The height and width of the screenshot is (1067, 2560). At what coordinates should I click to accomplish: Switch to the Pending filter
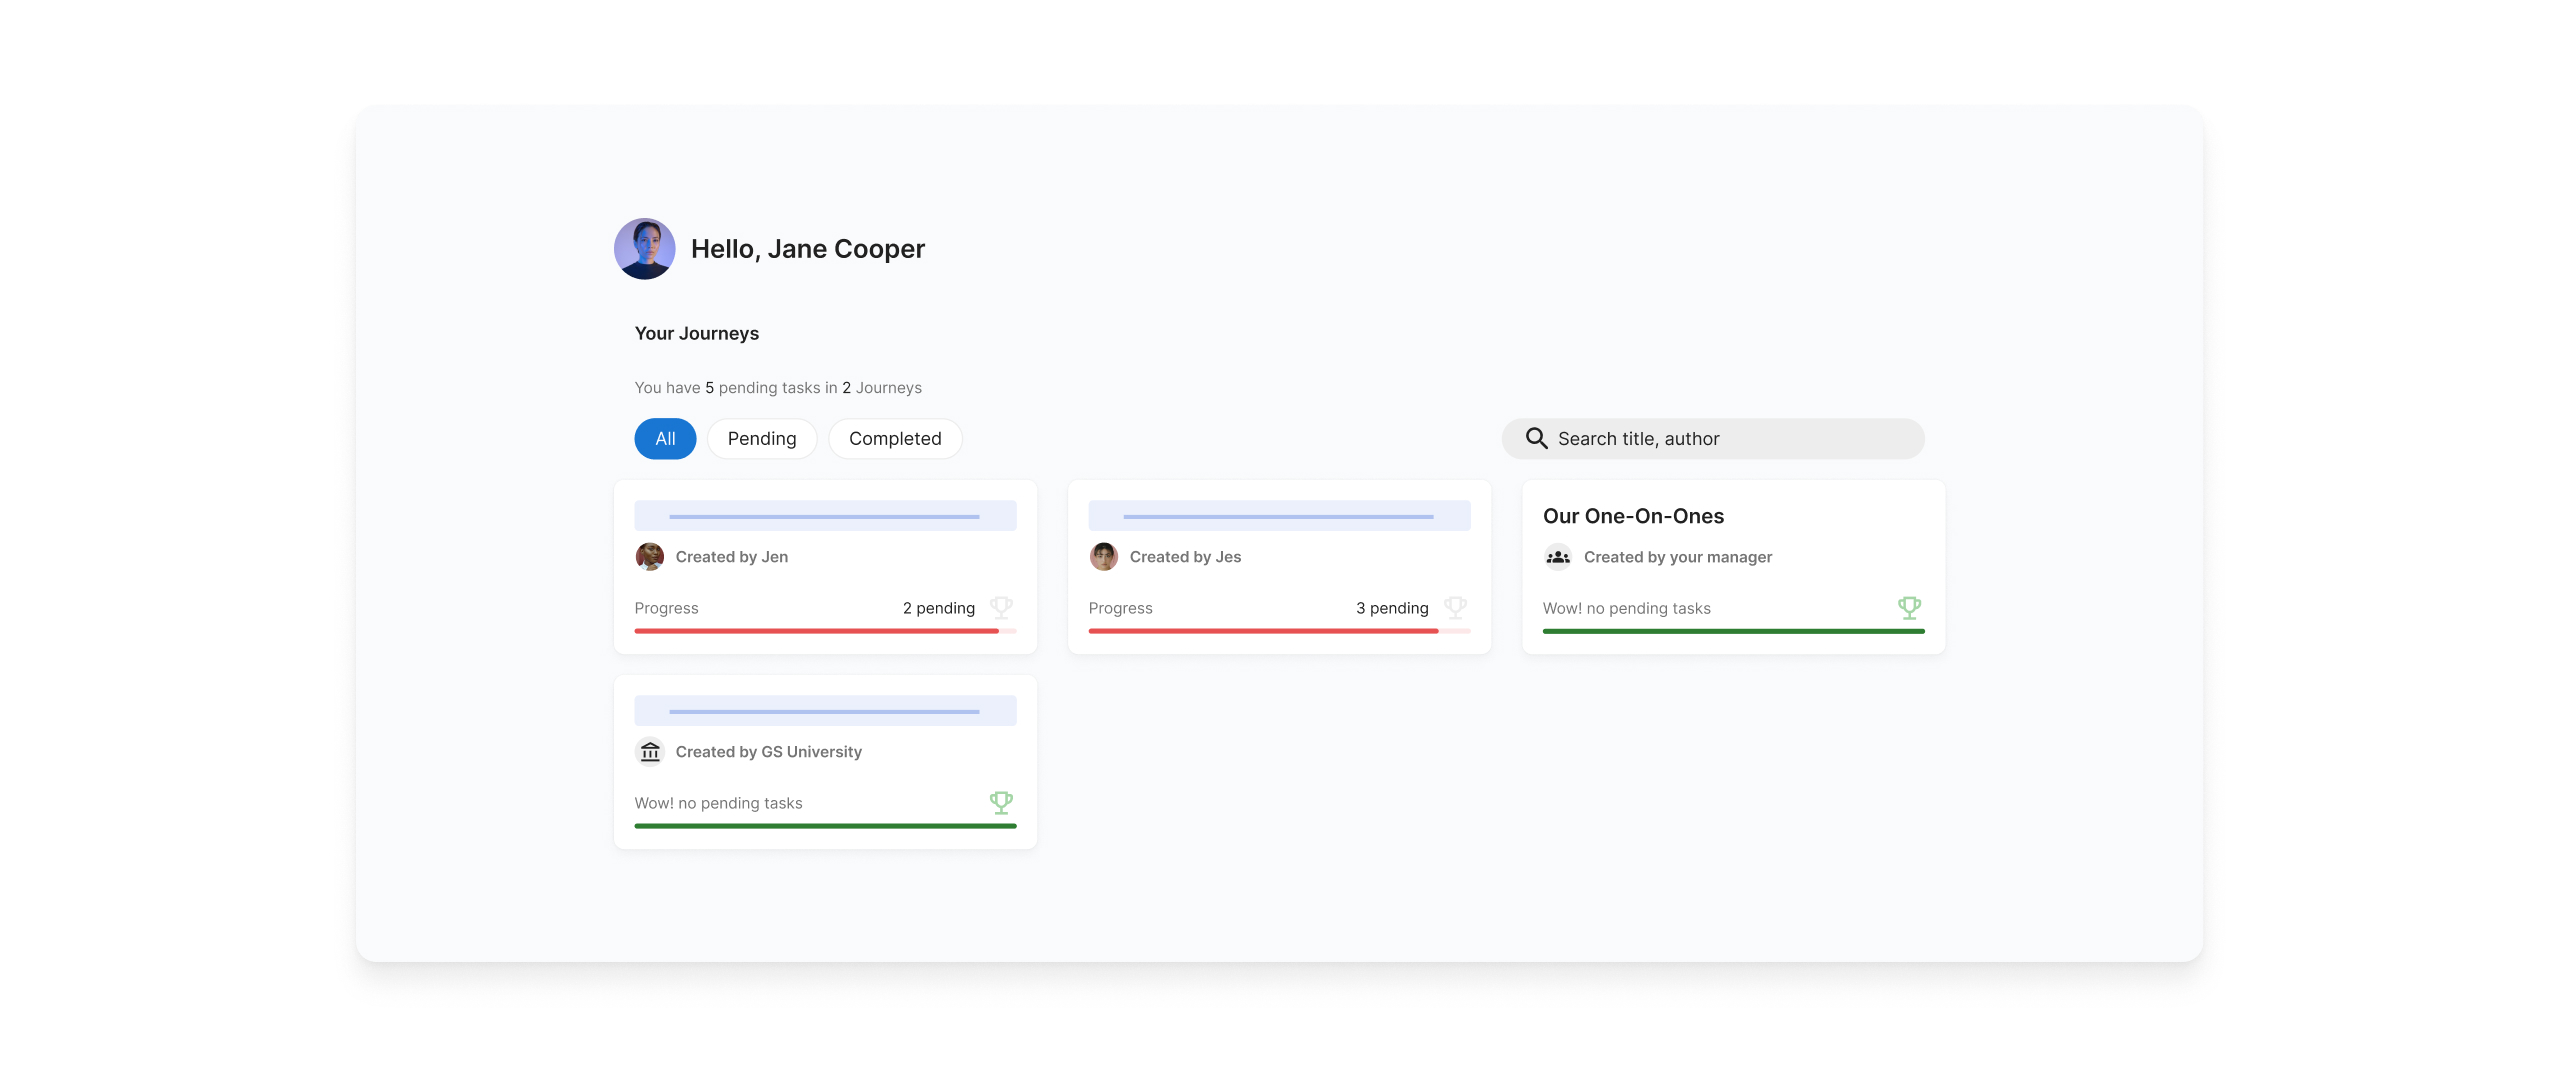pyautogui.click(x=762, y=439)
